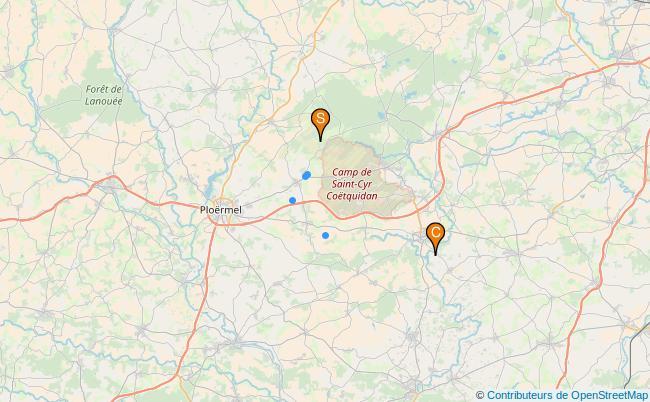Click the town directly left of the C marker

(420, 237)
